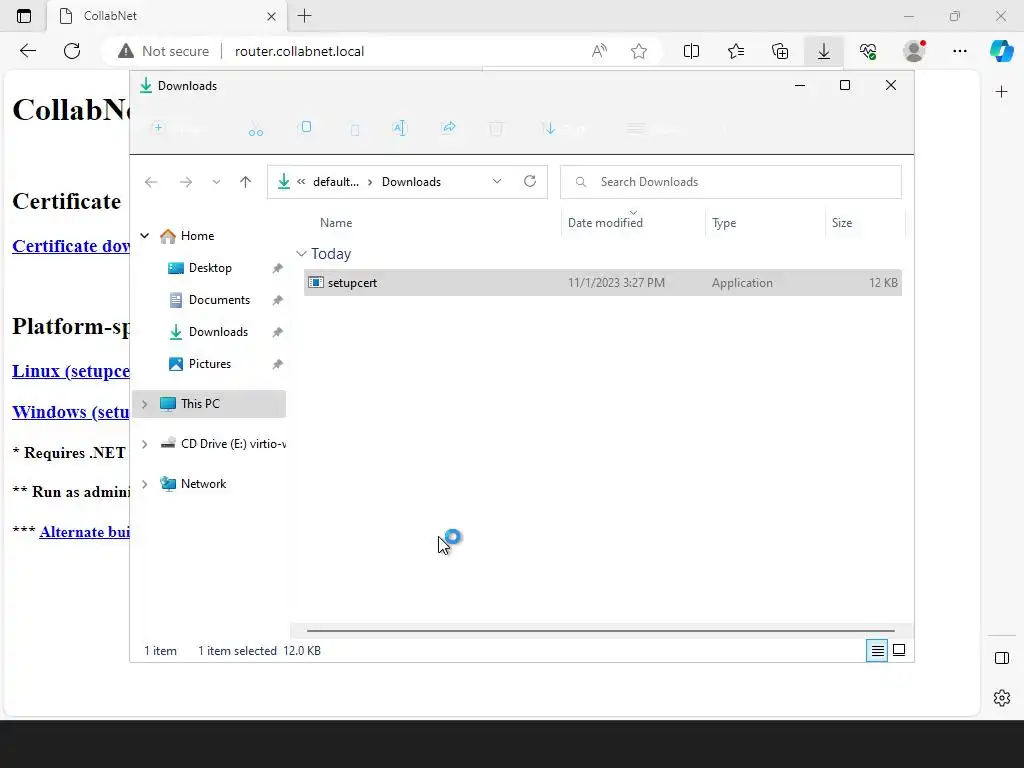Open Explorer recent locations dropdown
Screen dimensions: 1024x768
pos(216,182)
